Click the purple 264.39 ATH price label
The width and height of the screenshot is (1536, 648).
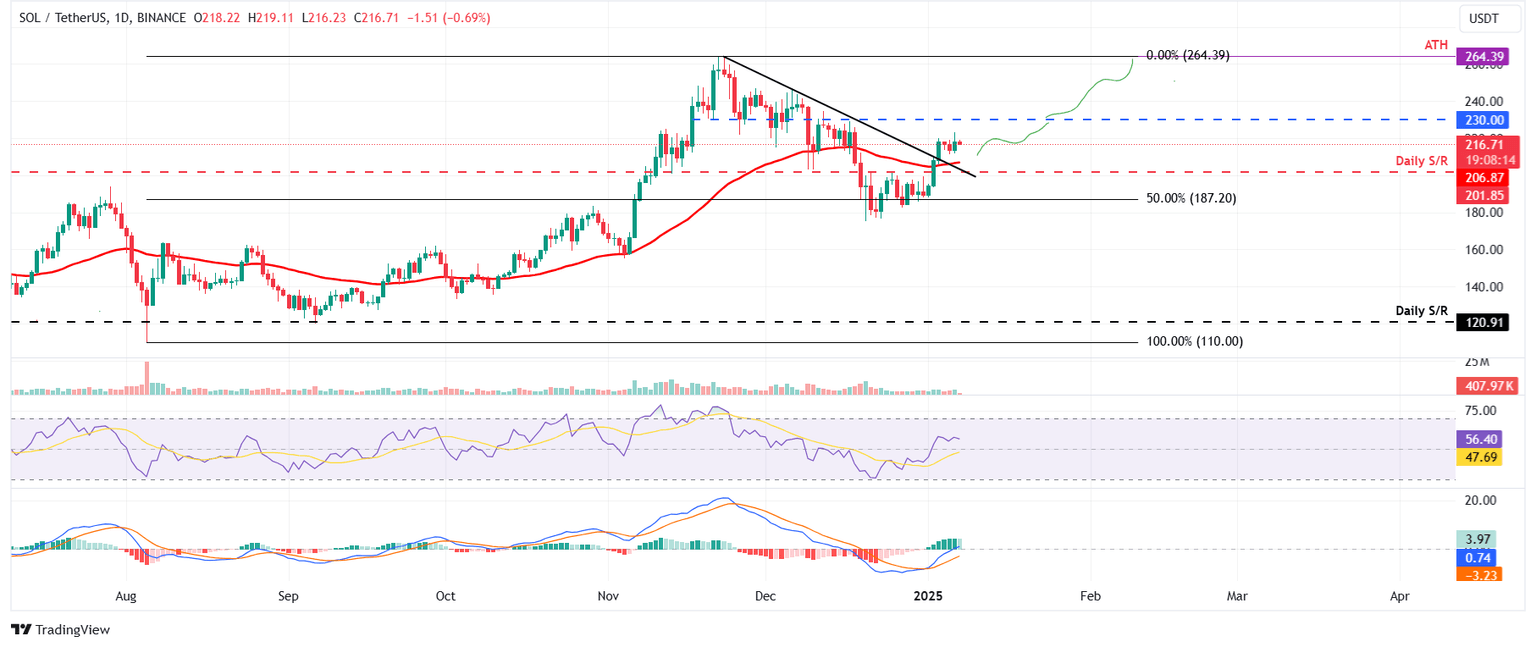coord(1483,57)
